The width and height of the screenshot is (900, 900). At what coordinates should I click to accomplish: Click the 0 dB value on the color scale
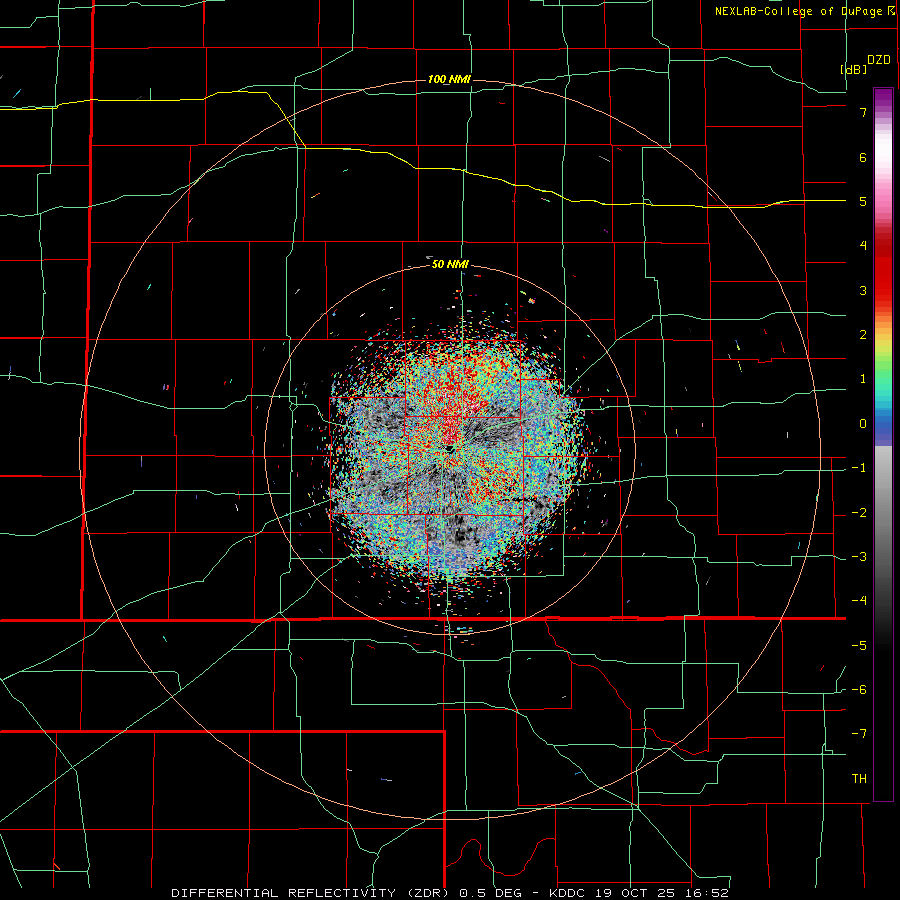click(863, 424)
